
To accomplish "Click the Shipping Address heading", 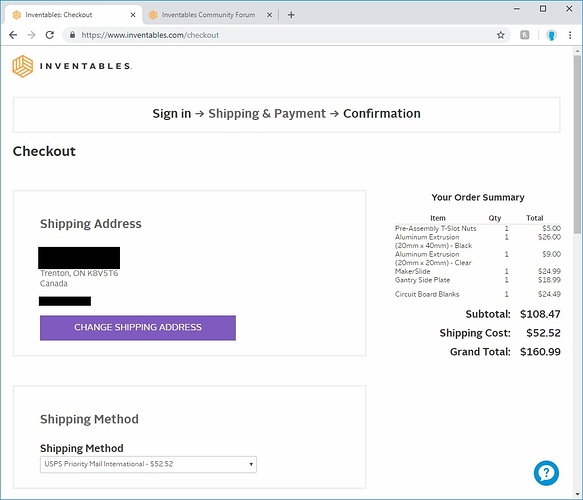I will click(x=91, y=224).
